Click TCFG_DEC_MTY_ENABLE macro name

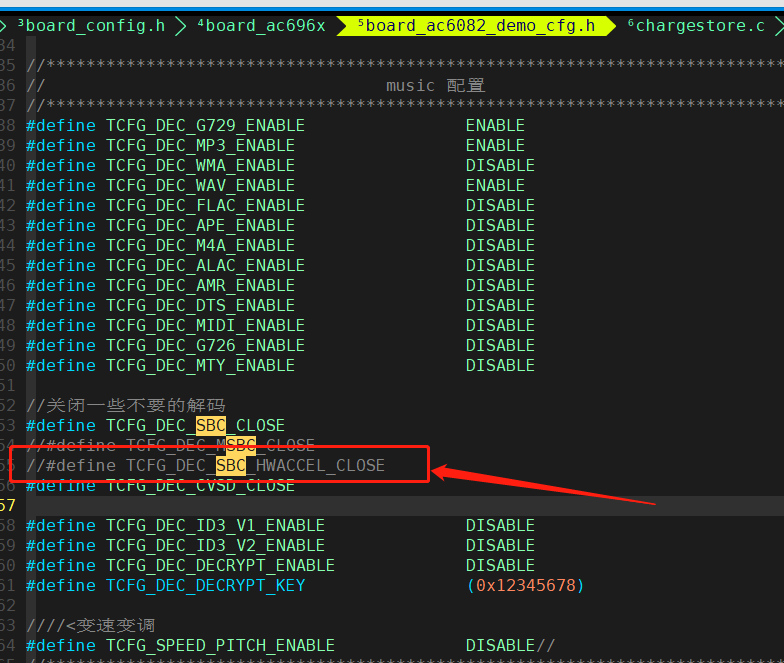200,366
